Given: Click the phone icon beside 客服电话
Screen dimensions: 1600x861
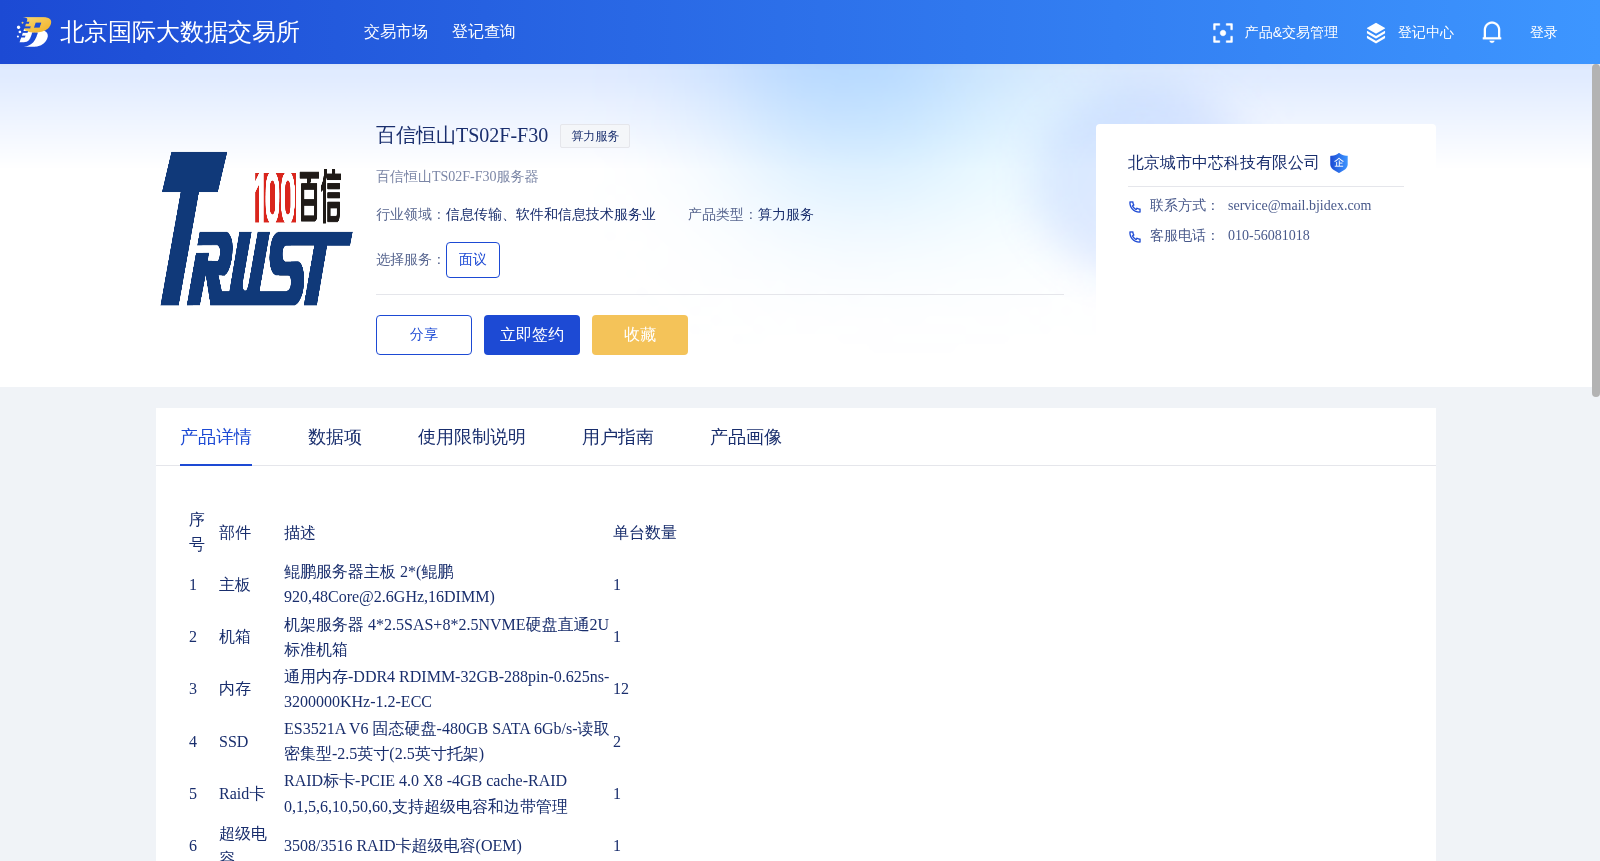Looking at the screenshot, I should pos(1135,237).
